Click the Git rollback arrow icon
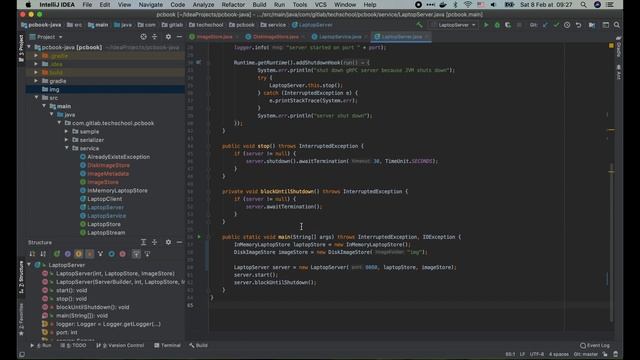The width and height of the screenshot is (640, 360). (578, 25)
